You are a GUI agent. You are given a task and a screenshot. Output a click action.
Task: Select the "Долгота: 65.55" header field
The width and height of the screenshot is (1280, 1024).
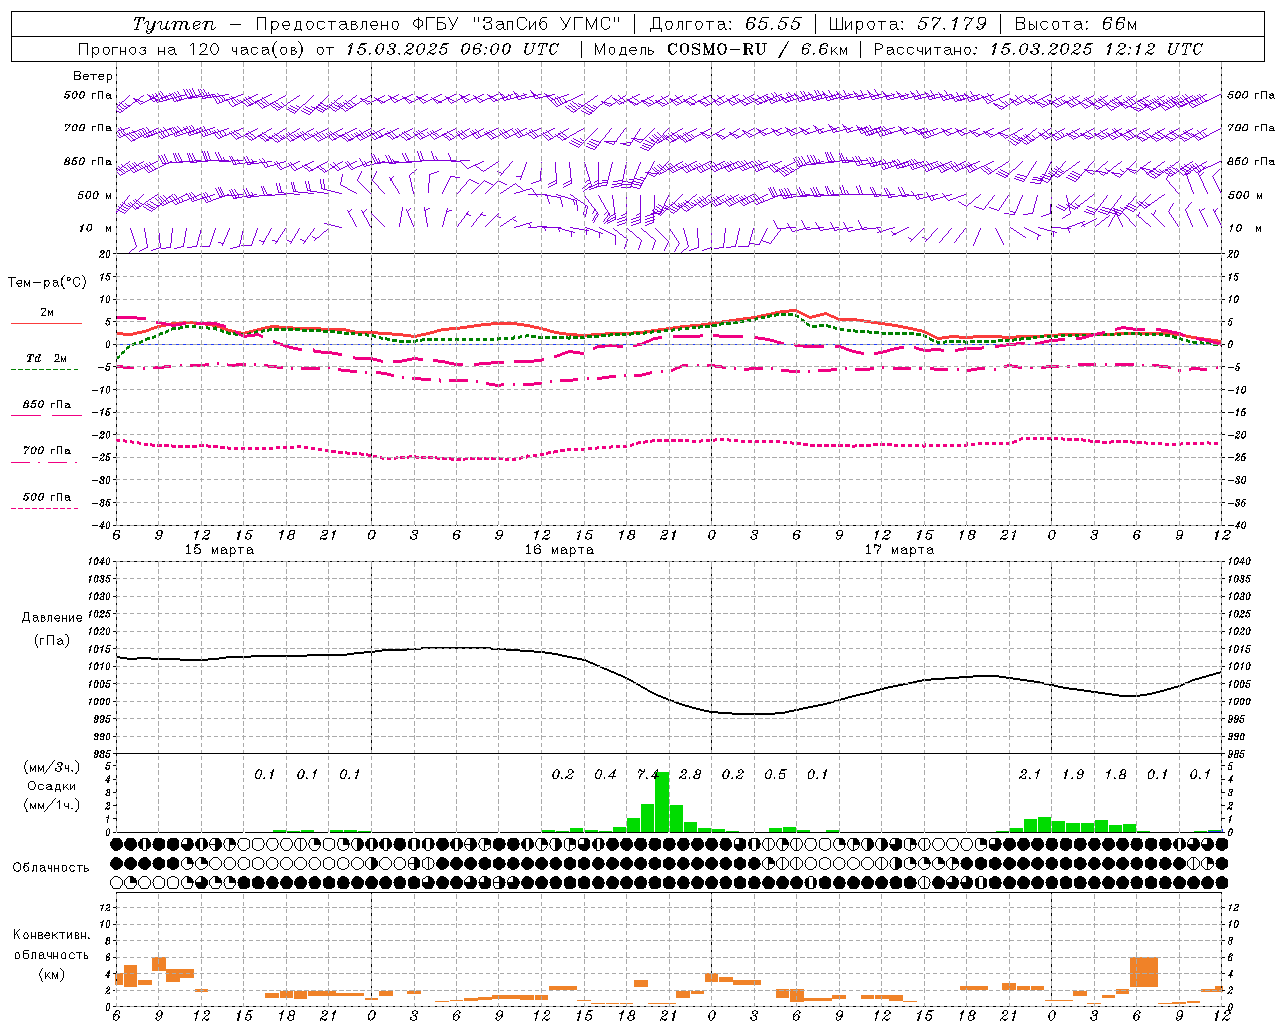click(x=725, y=24)
